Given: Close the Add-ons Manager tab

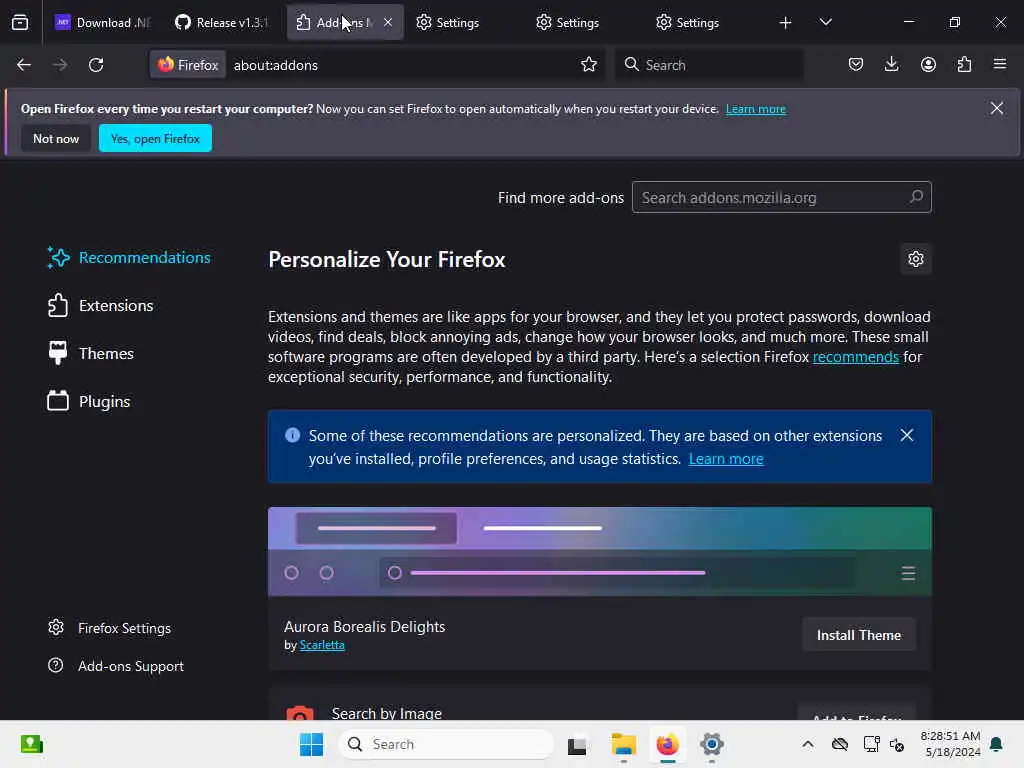Looking at the screenshot, I should click(388, 22).
